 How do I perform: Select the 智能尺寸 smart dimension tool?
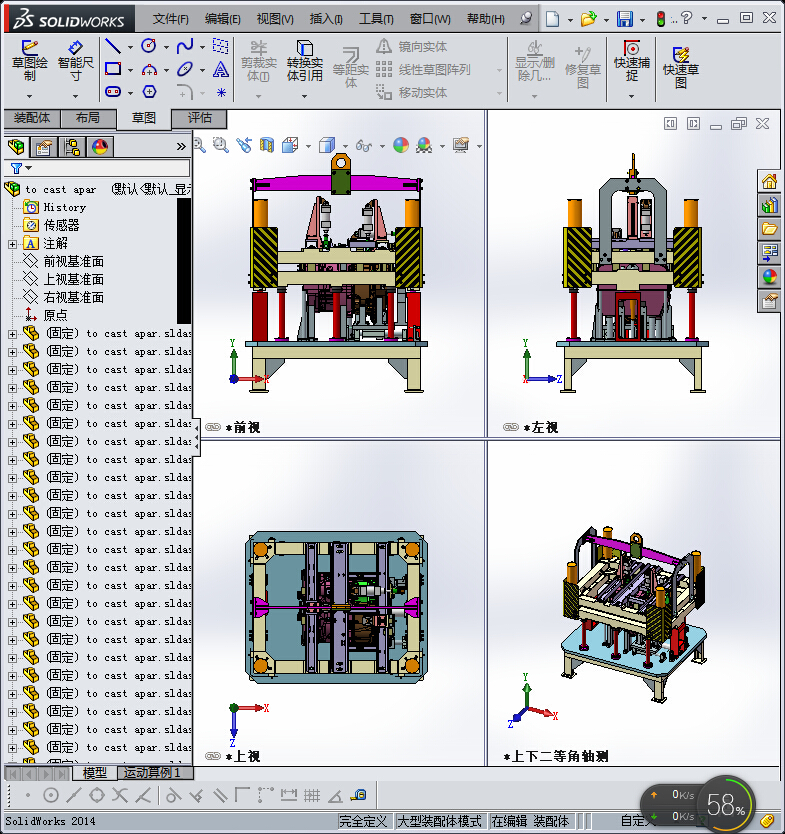76,61
